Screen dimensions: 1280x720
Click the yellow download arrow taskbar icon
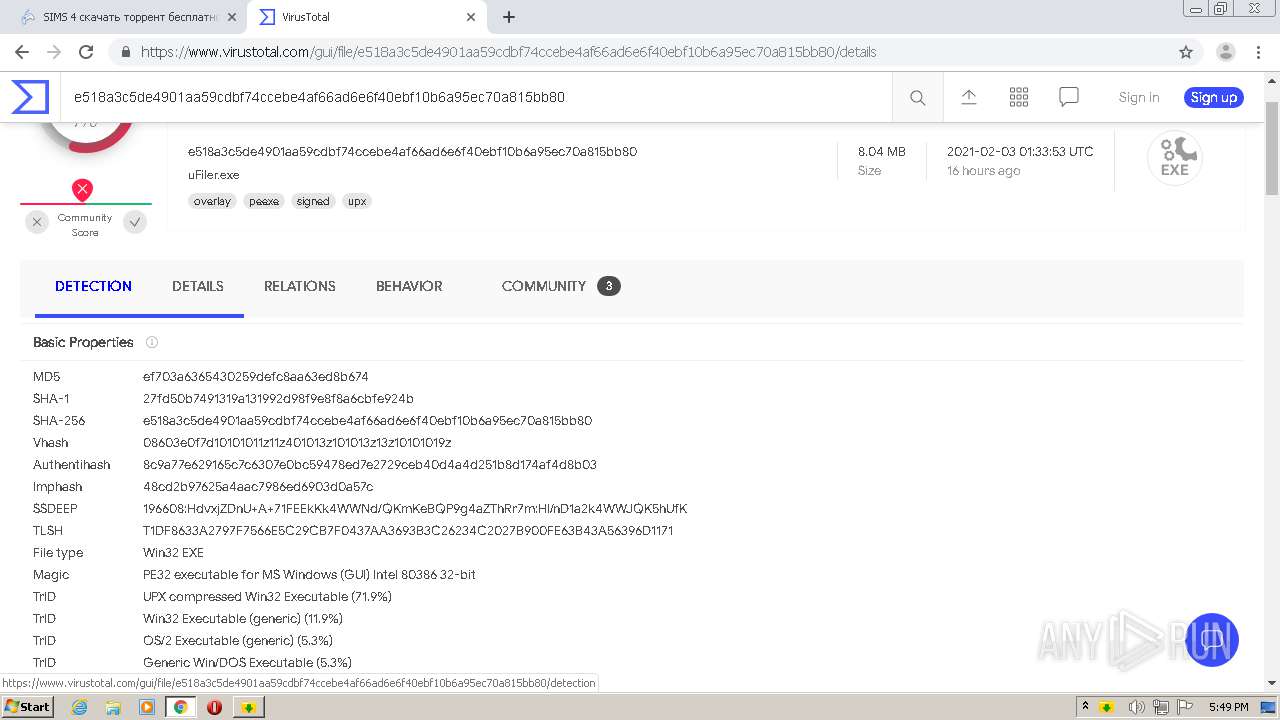pos(248,707)
